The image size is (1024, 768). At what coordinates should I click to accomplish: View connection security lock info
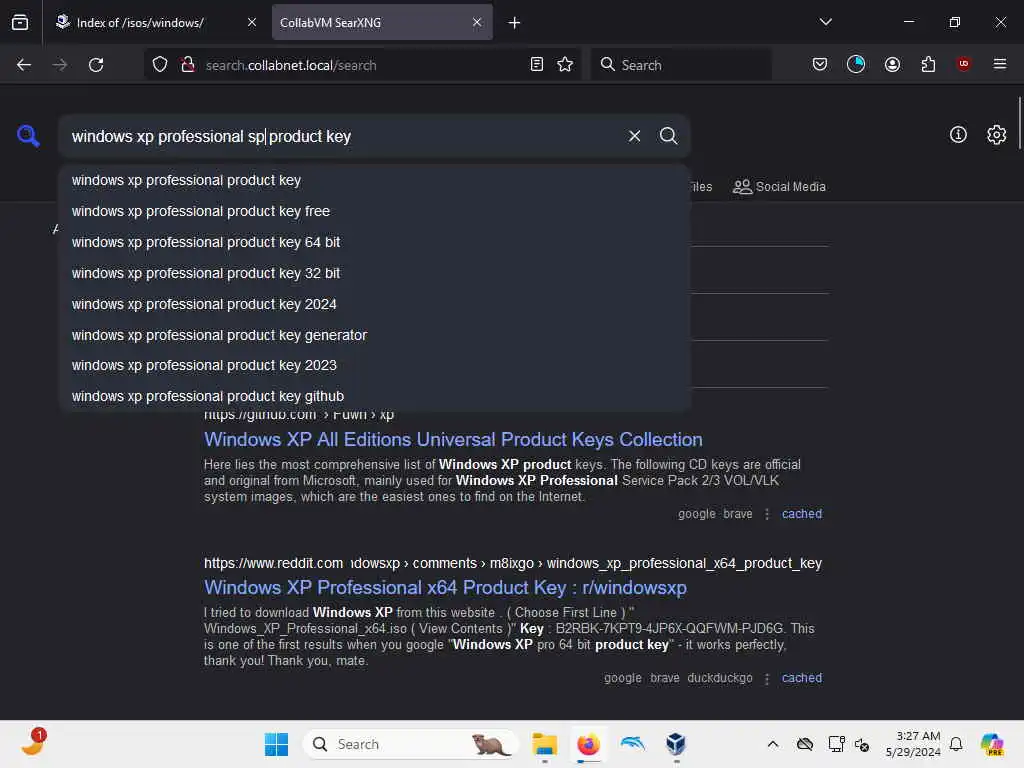(x=187, y=65)
